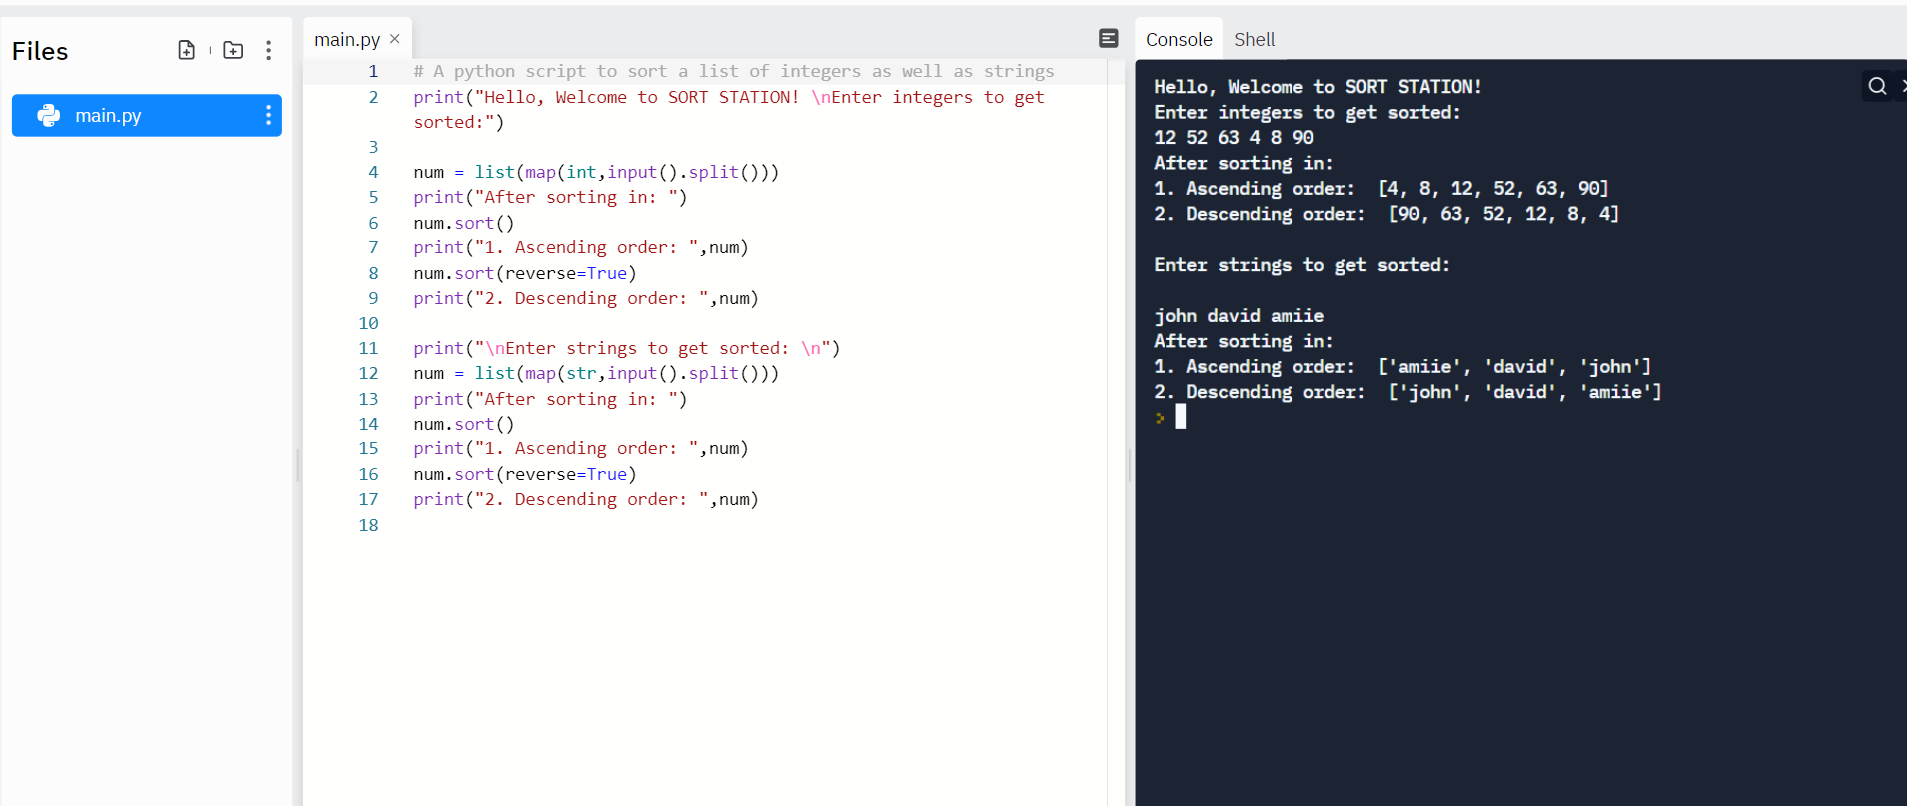
Task: Close the main.py editor tab
Action: 395,39
